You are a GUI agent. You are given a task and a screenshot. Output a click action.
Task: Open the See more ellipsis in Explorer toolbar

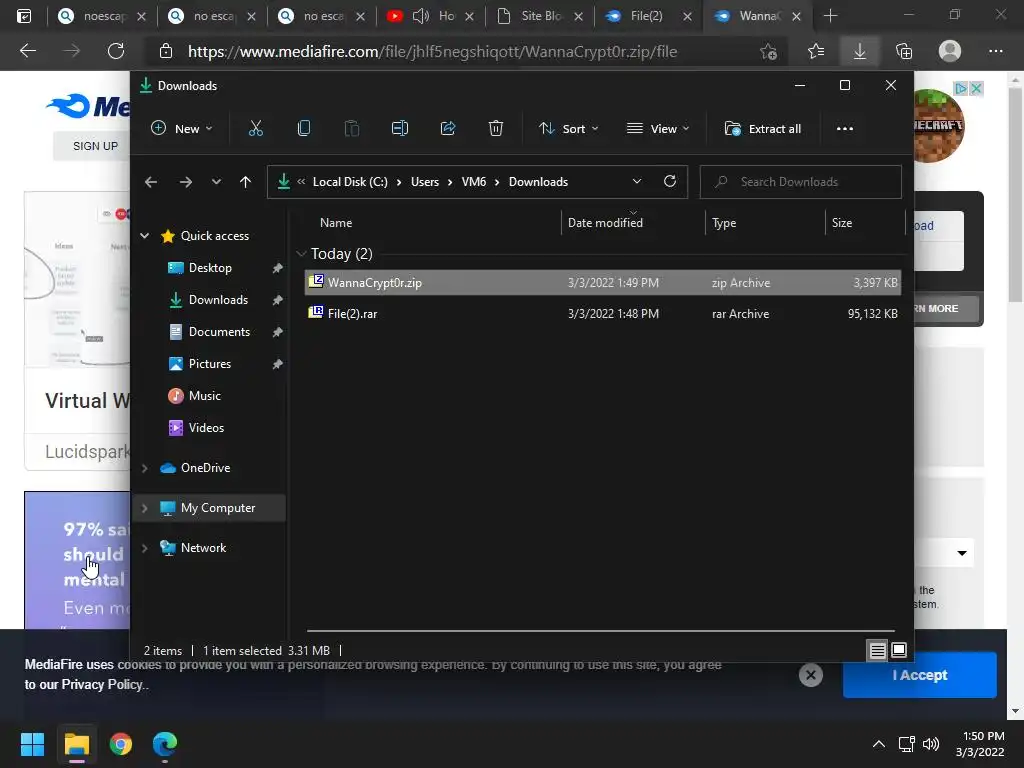(844, 129)
